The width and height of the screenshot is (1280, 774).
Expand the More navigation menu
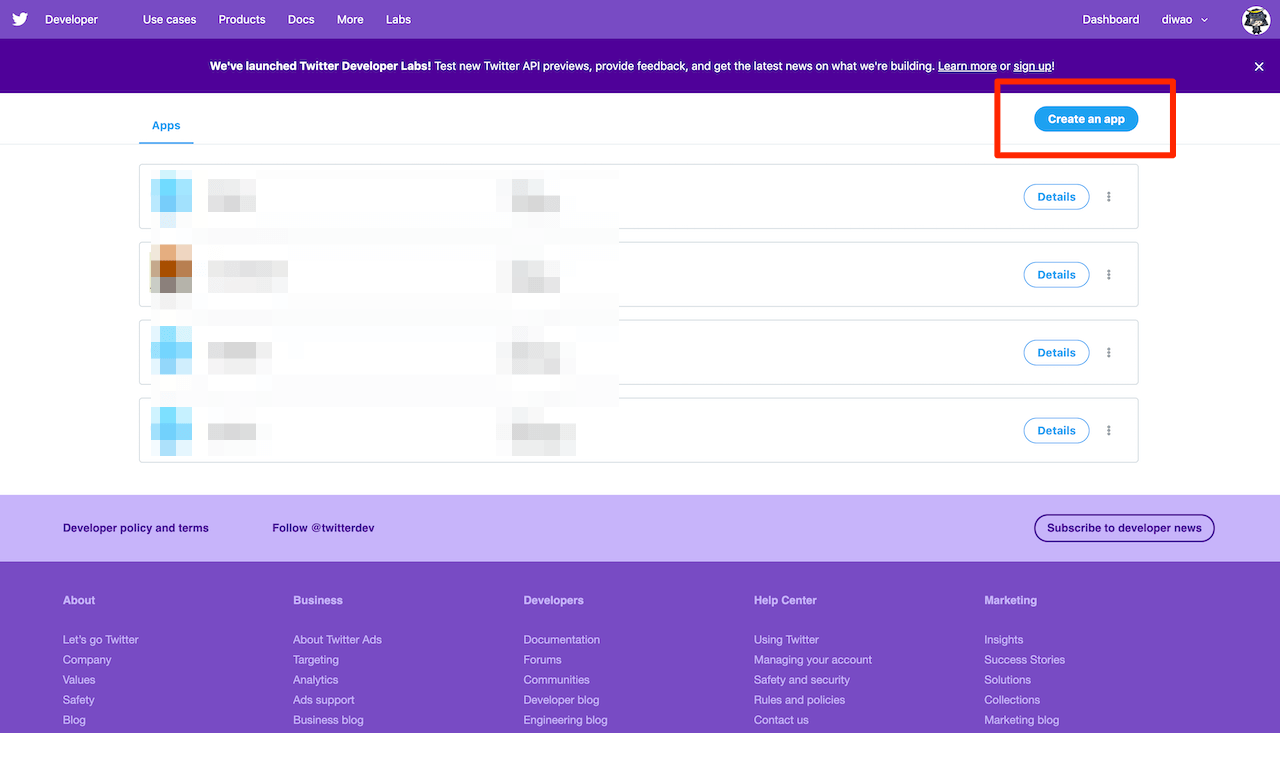pyautogui.click(x=350, y=20)
